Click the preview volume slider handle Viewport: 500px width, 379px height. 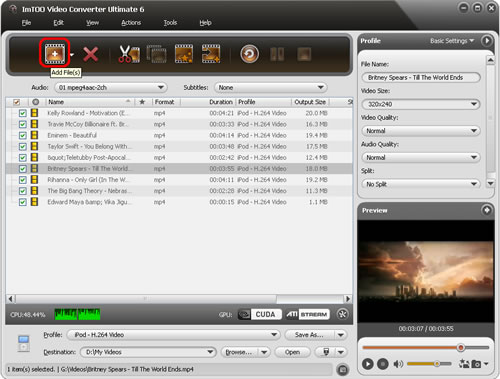[x=437, y=364]
